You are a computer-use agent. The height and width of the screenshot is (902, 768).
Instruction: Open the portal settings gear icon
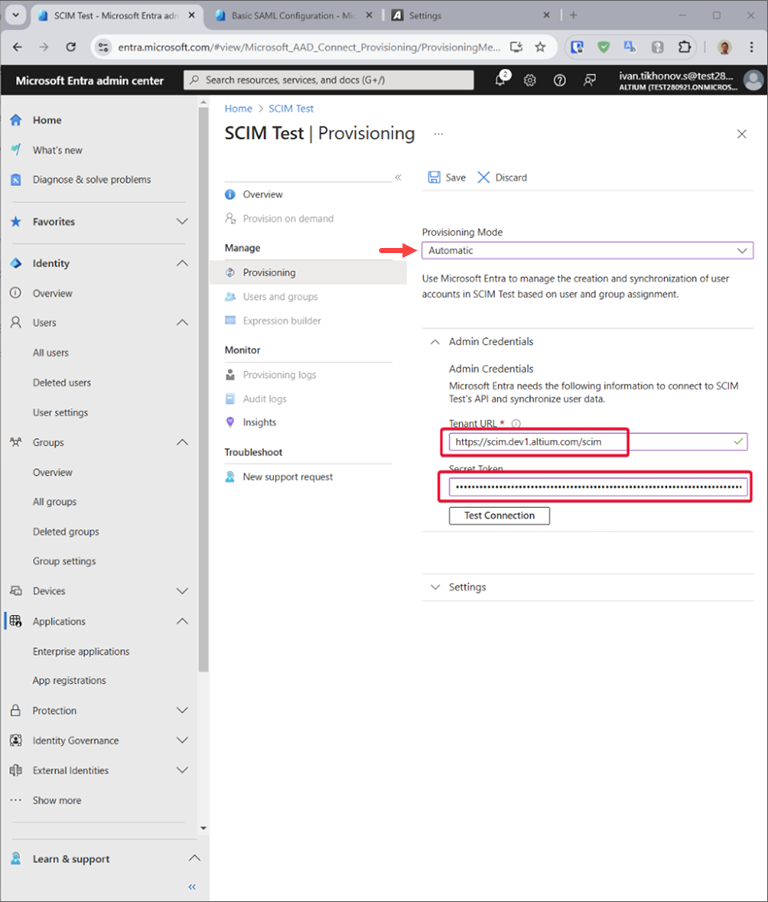coord(530,80)
